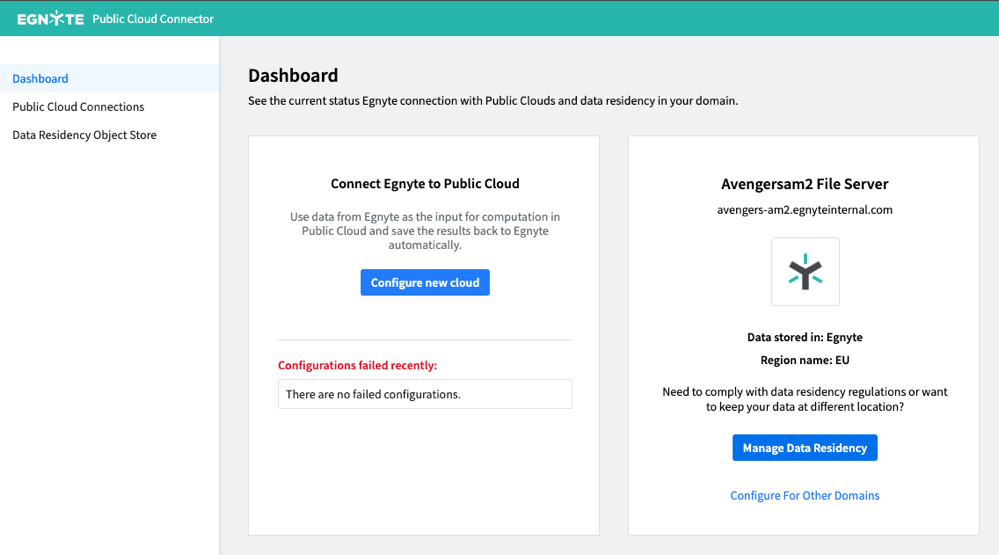This screenshot has width=999, height=555.
Task: Click 'Data stored in: Egnyte' text
Action: 805,337
